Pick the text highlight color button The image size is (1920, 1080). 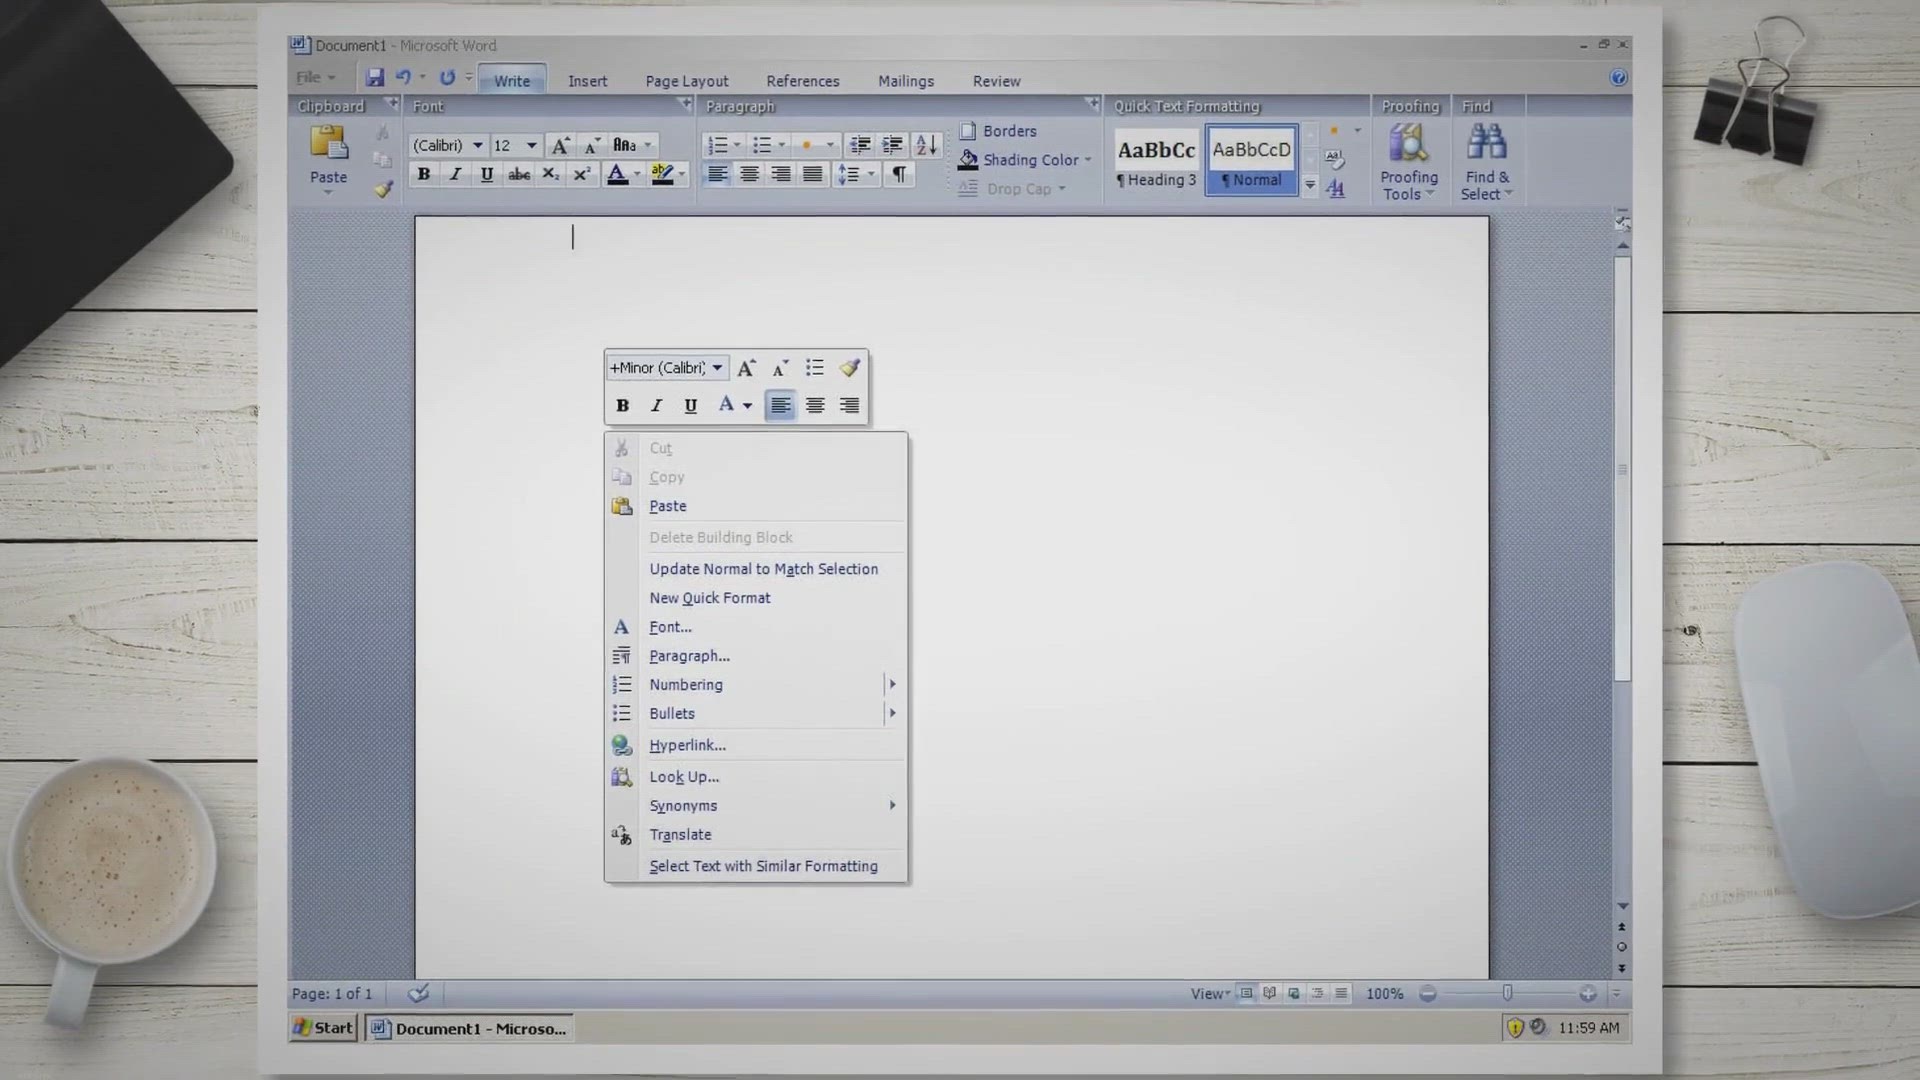coord(662,174)
